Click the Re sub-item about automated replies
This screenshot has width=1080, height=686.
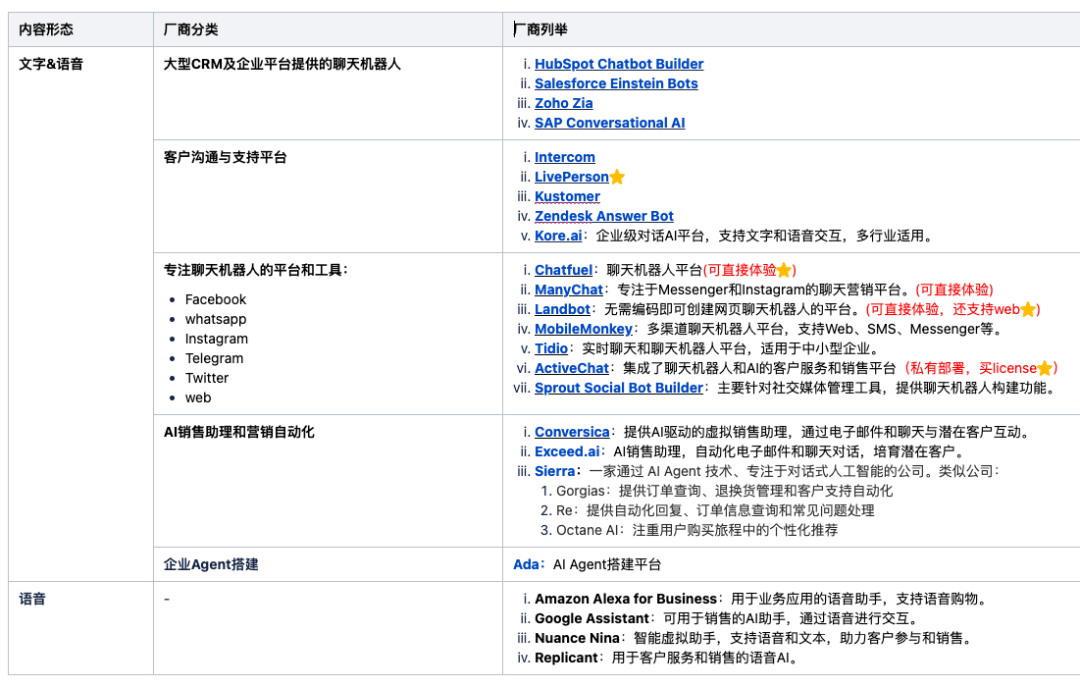[715, 510]
